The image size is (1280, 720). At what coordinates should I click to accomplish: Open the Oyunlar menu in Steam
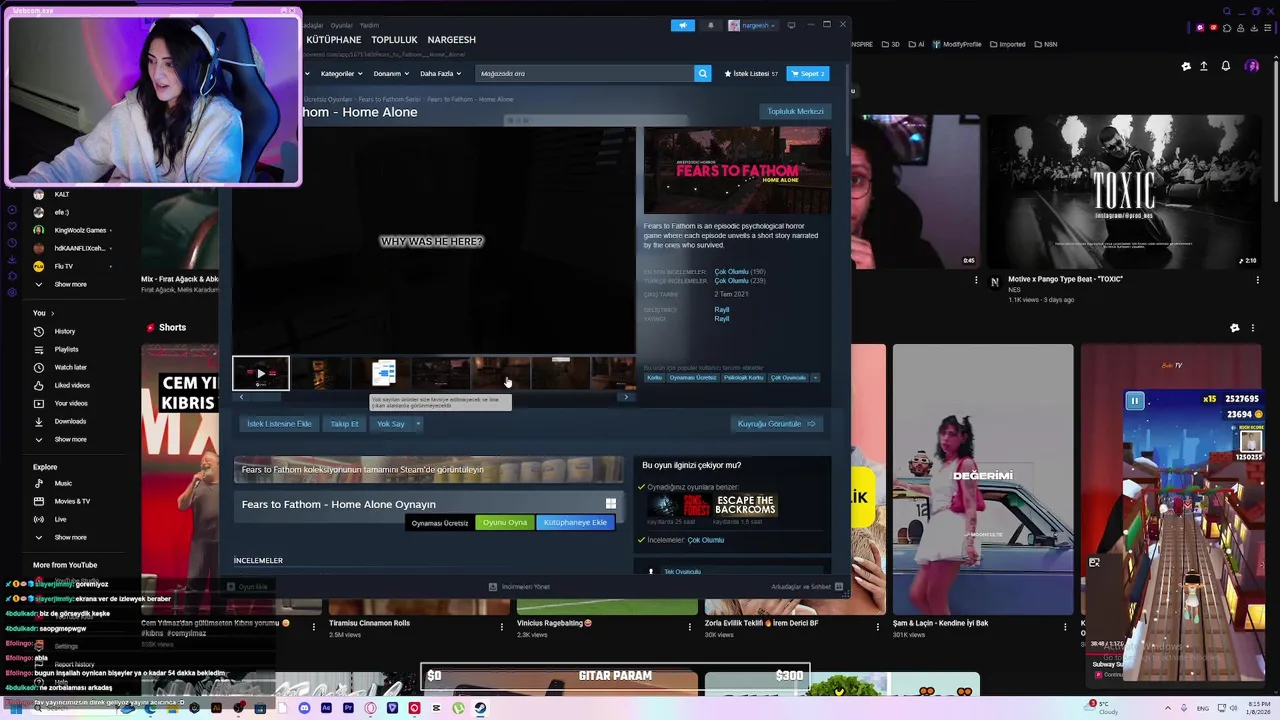(342, 25)
